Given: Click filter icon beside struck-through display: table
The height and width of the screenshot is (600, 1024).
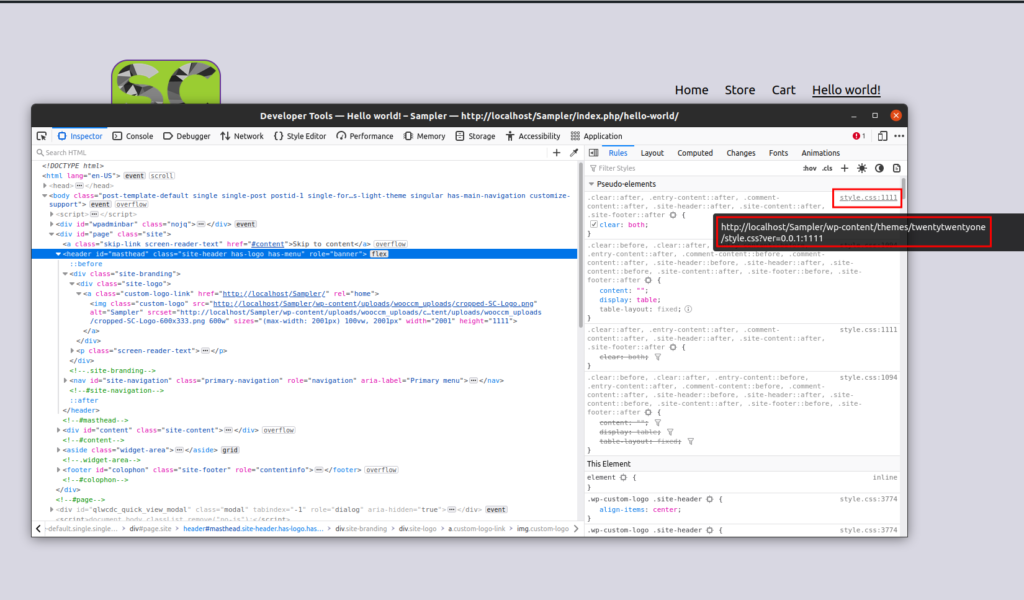Looking at the screenshot, I should [670, 432].
